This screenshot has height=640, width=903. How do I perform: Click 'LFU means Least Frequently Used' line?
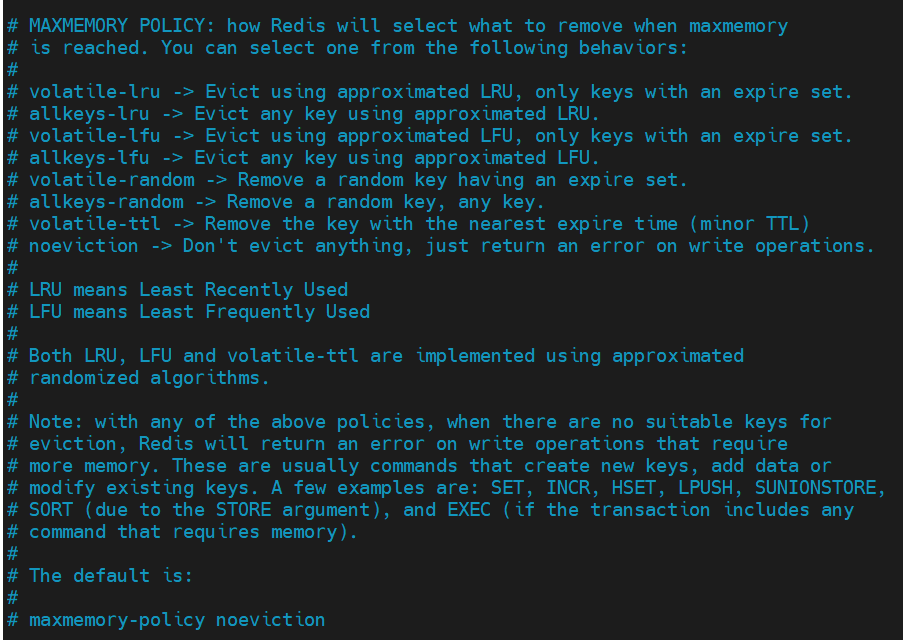[199, 312]
